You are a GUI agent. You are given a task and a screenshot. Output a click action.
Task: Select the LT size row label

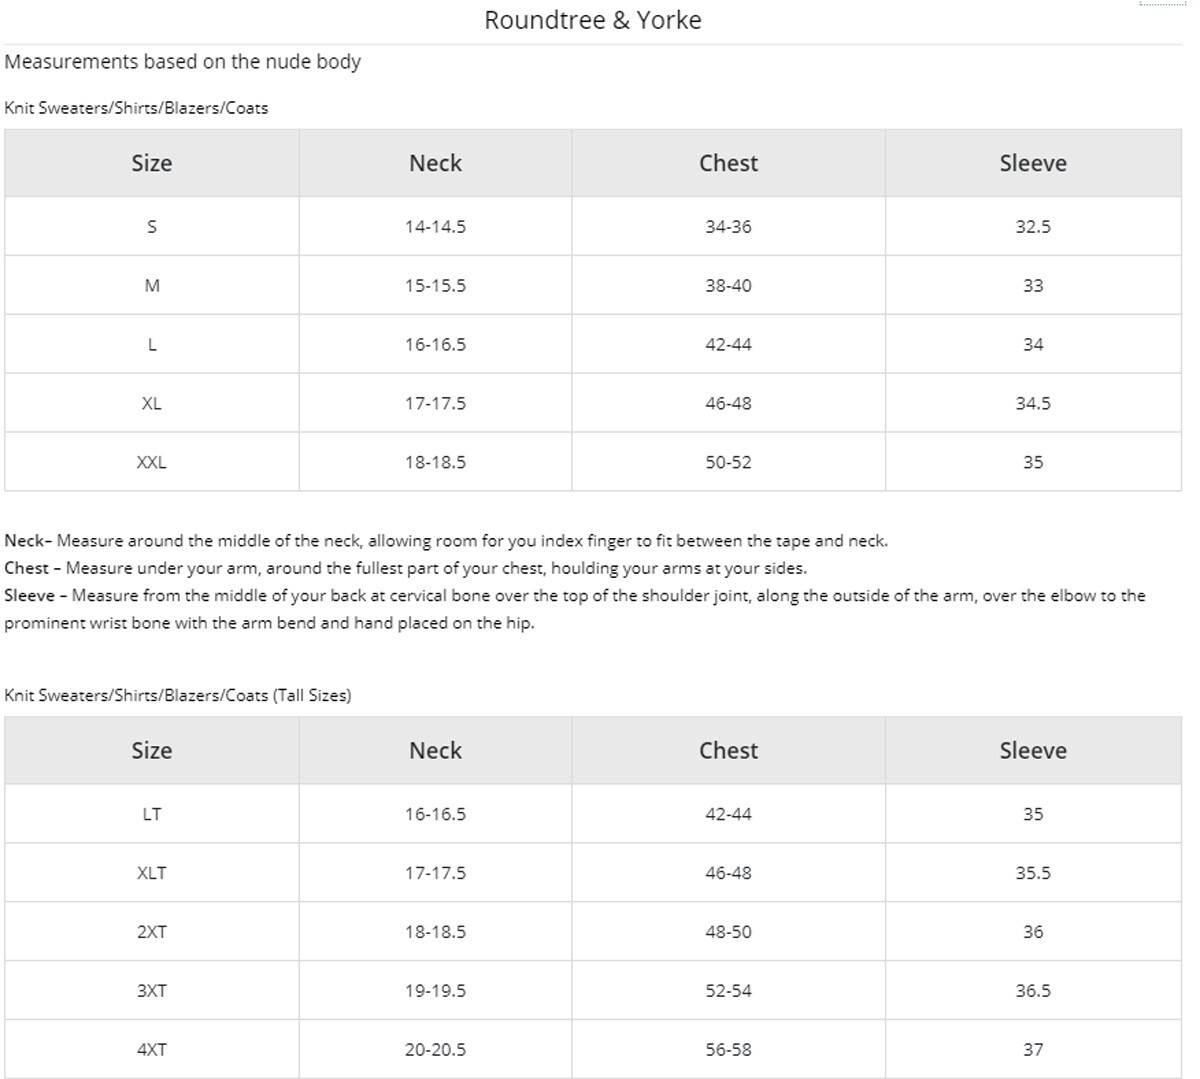pyautogui.click(x=152, y=814)
